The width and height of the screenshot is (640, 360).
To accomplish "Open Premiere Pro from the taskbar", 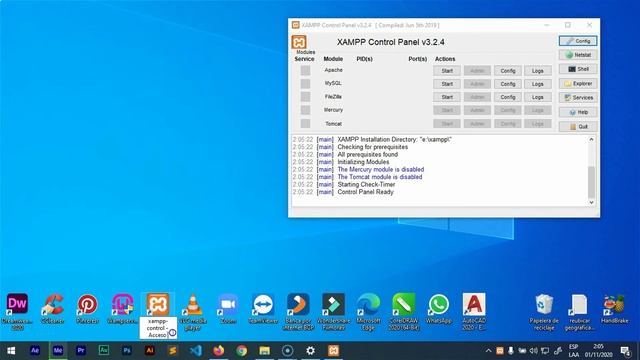I will [81, 351].
